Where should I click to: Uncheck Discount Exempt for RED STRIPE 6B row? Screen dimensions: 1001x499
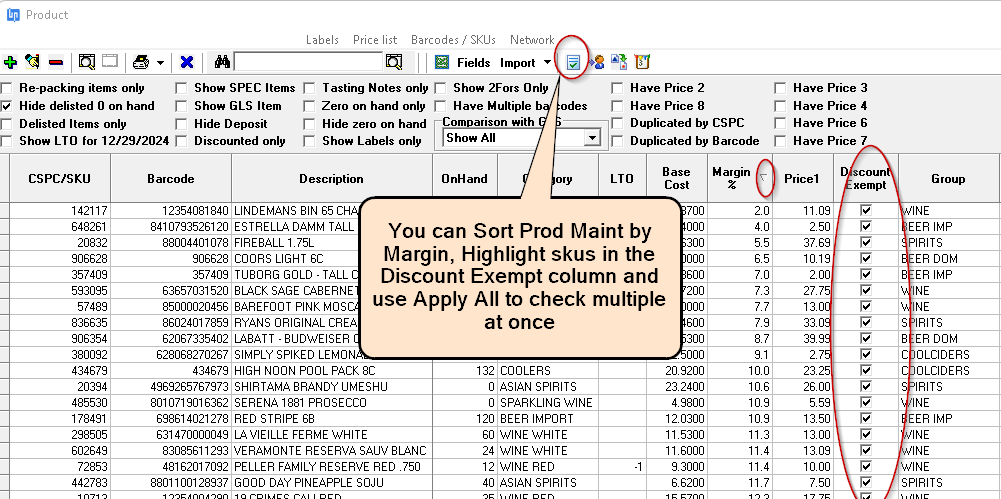pyautogui.click(x=866, y=418)
